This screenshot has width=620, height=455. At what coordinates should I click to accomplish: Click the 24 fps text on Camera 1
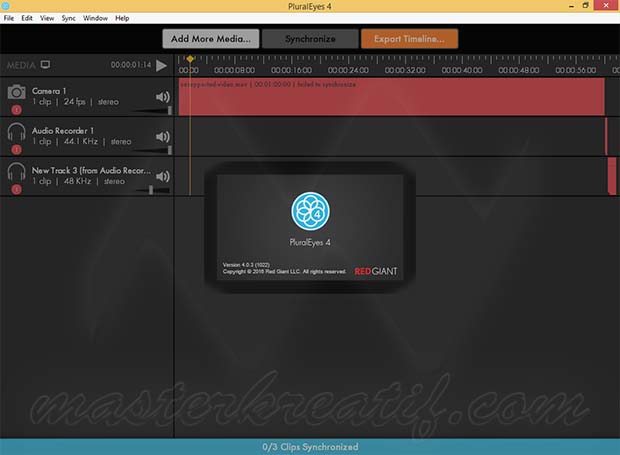(x=74, y=102)
